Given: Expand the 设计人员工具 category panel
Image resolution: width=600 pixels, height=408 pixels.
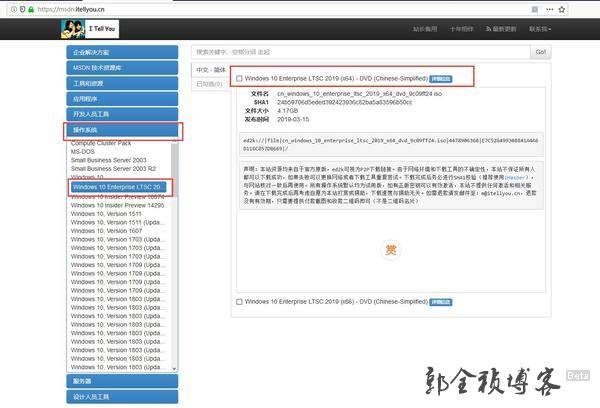Looking at the screenshot, I should [122, 397].
